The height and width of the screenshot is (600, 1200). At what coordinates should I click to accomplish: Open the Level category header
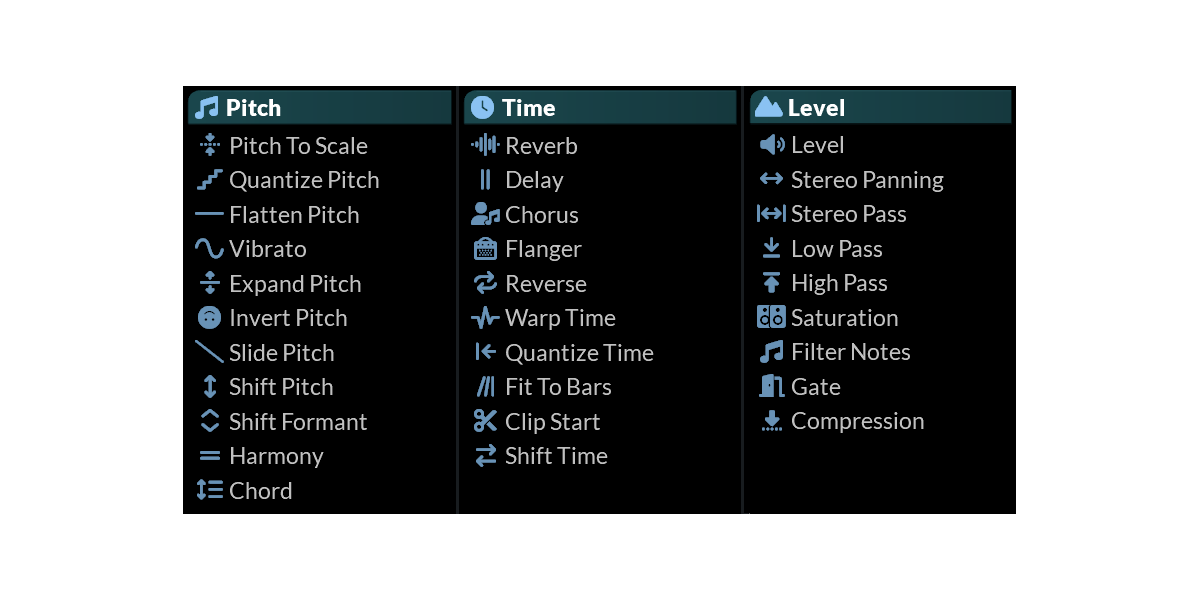click(880, 107)
